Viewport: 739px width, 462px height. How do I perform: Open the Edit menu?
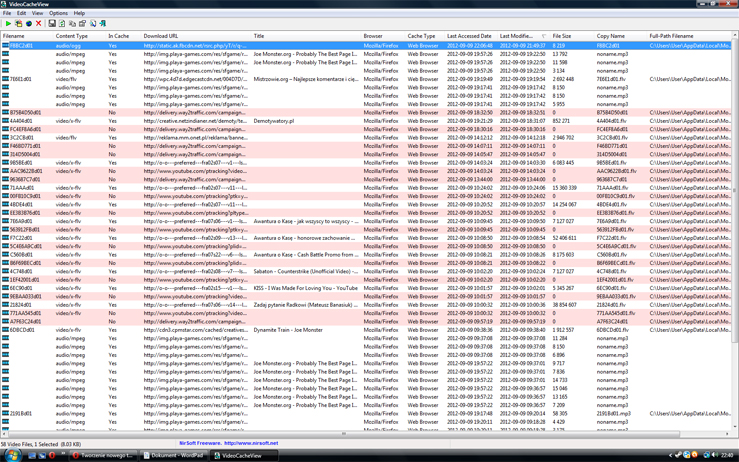22,13
